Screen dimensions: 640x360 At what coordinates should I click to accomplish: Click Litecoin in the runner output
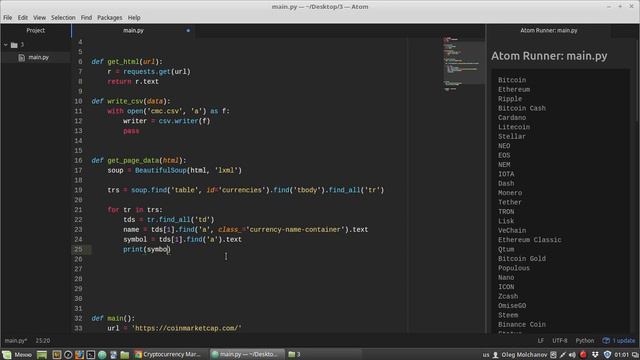click(513, 127)
